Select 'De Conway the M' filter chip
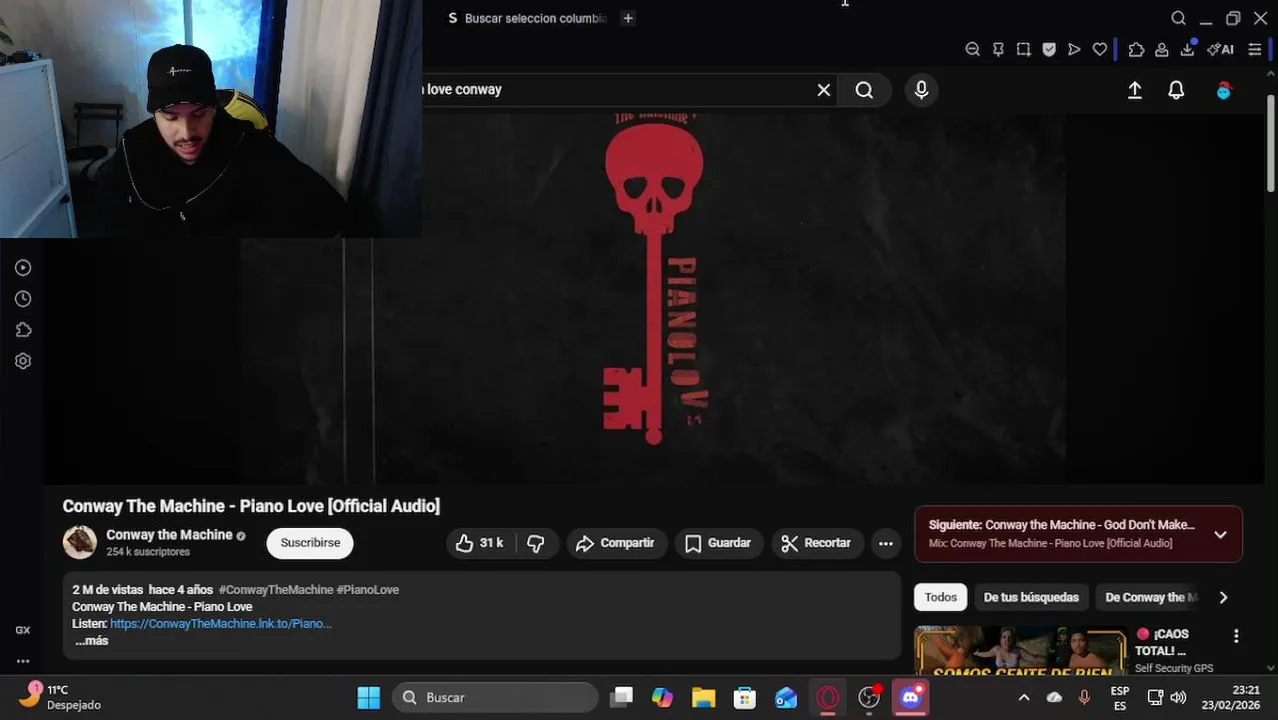The width and height of the screenshot is (1278, 720). pos(1150,597)
